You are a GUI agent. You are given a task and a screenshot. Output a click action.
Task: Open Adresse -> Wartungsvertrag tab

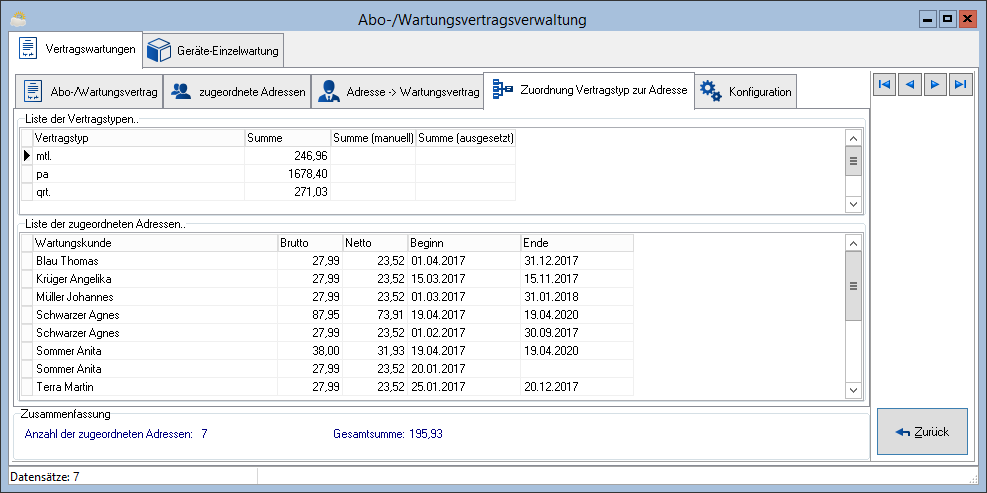[x=397, y=92]
